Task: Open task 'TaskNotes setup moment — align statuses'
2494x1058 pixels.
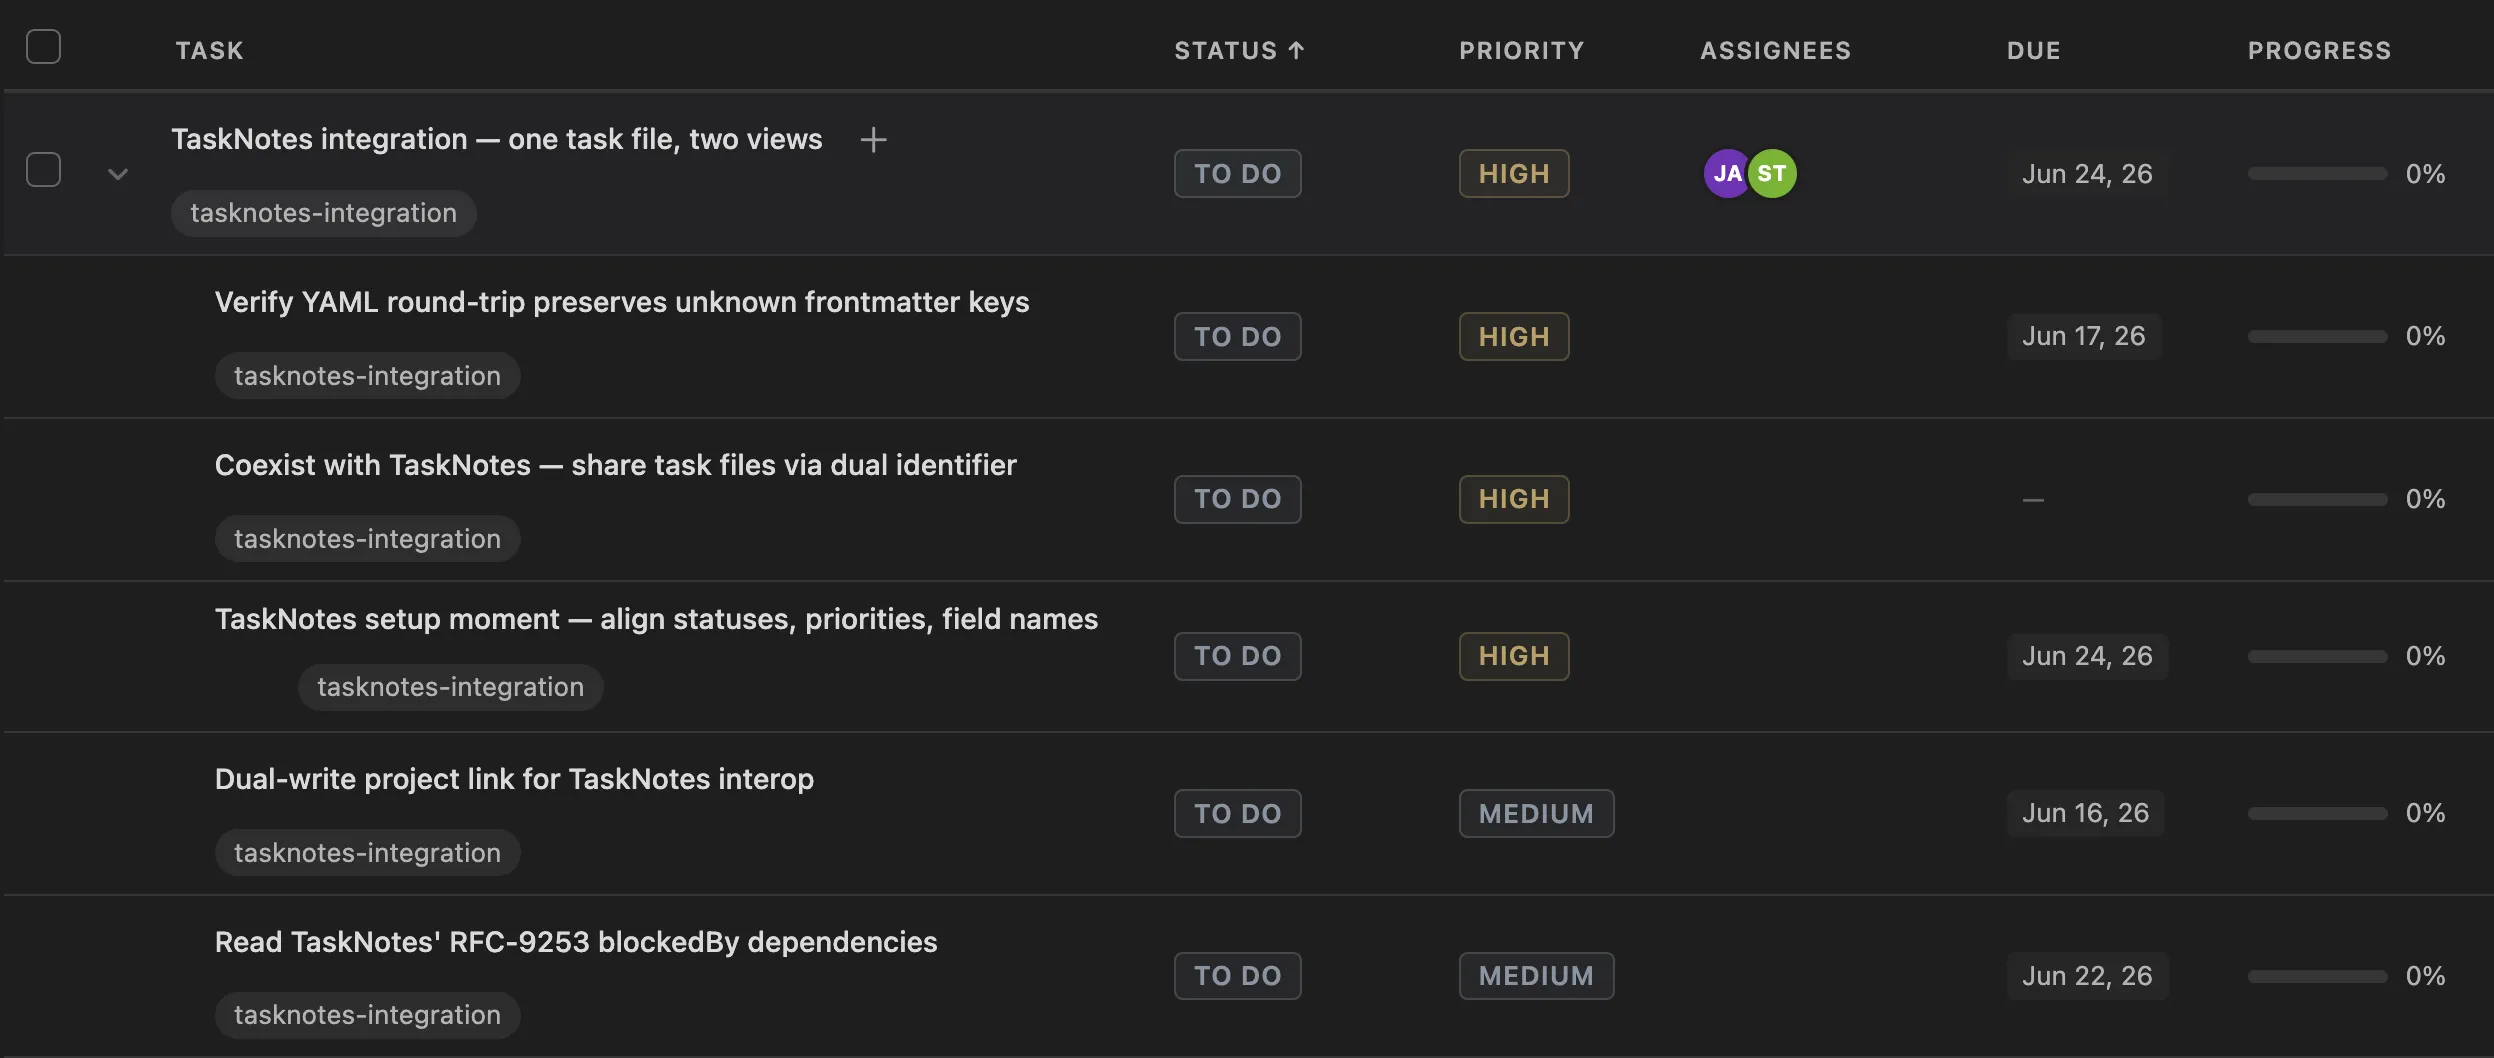Action: [x=656, y=619]
